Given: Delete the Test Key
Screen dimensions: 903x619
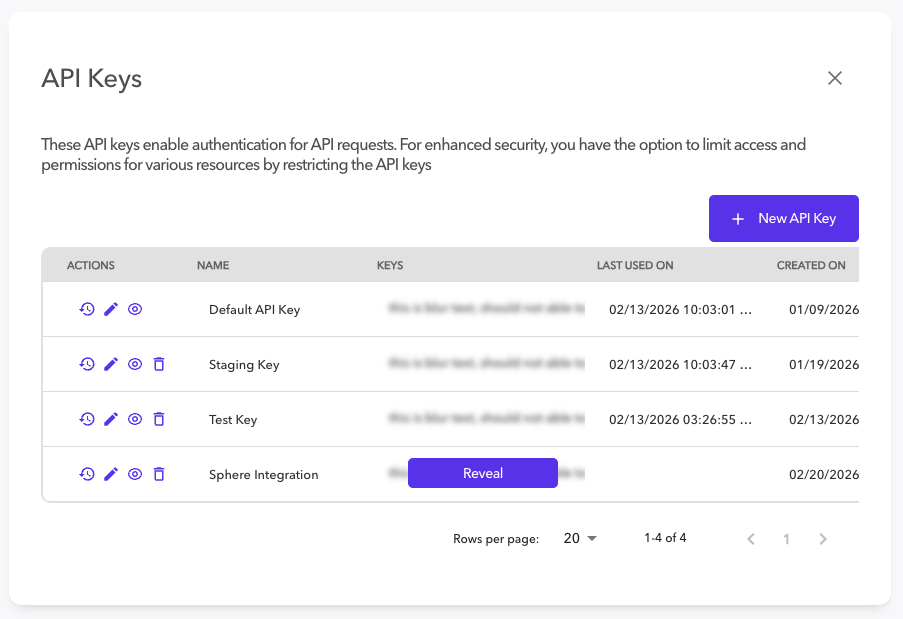Looking at the screenshot, I should point(159,420).
